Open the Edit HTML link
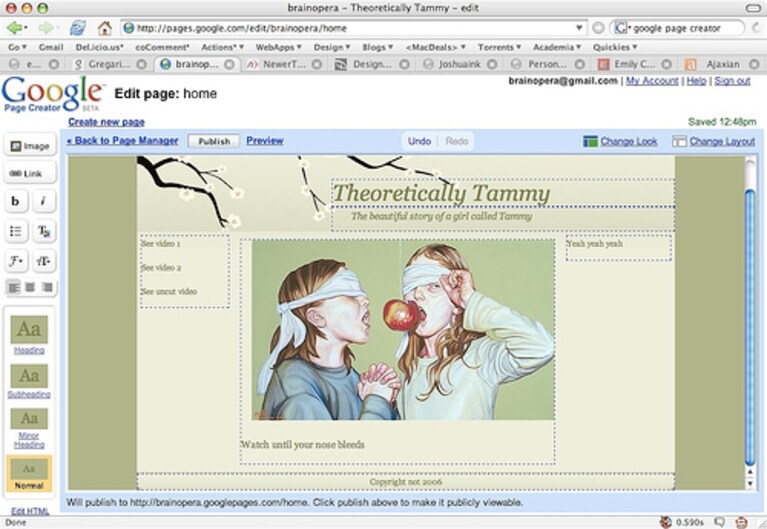 coord(30,511)
